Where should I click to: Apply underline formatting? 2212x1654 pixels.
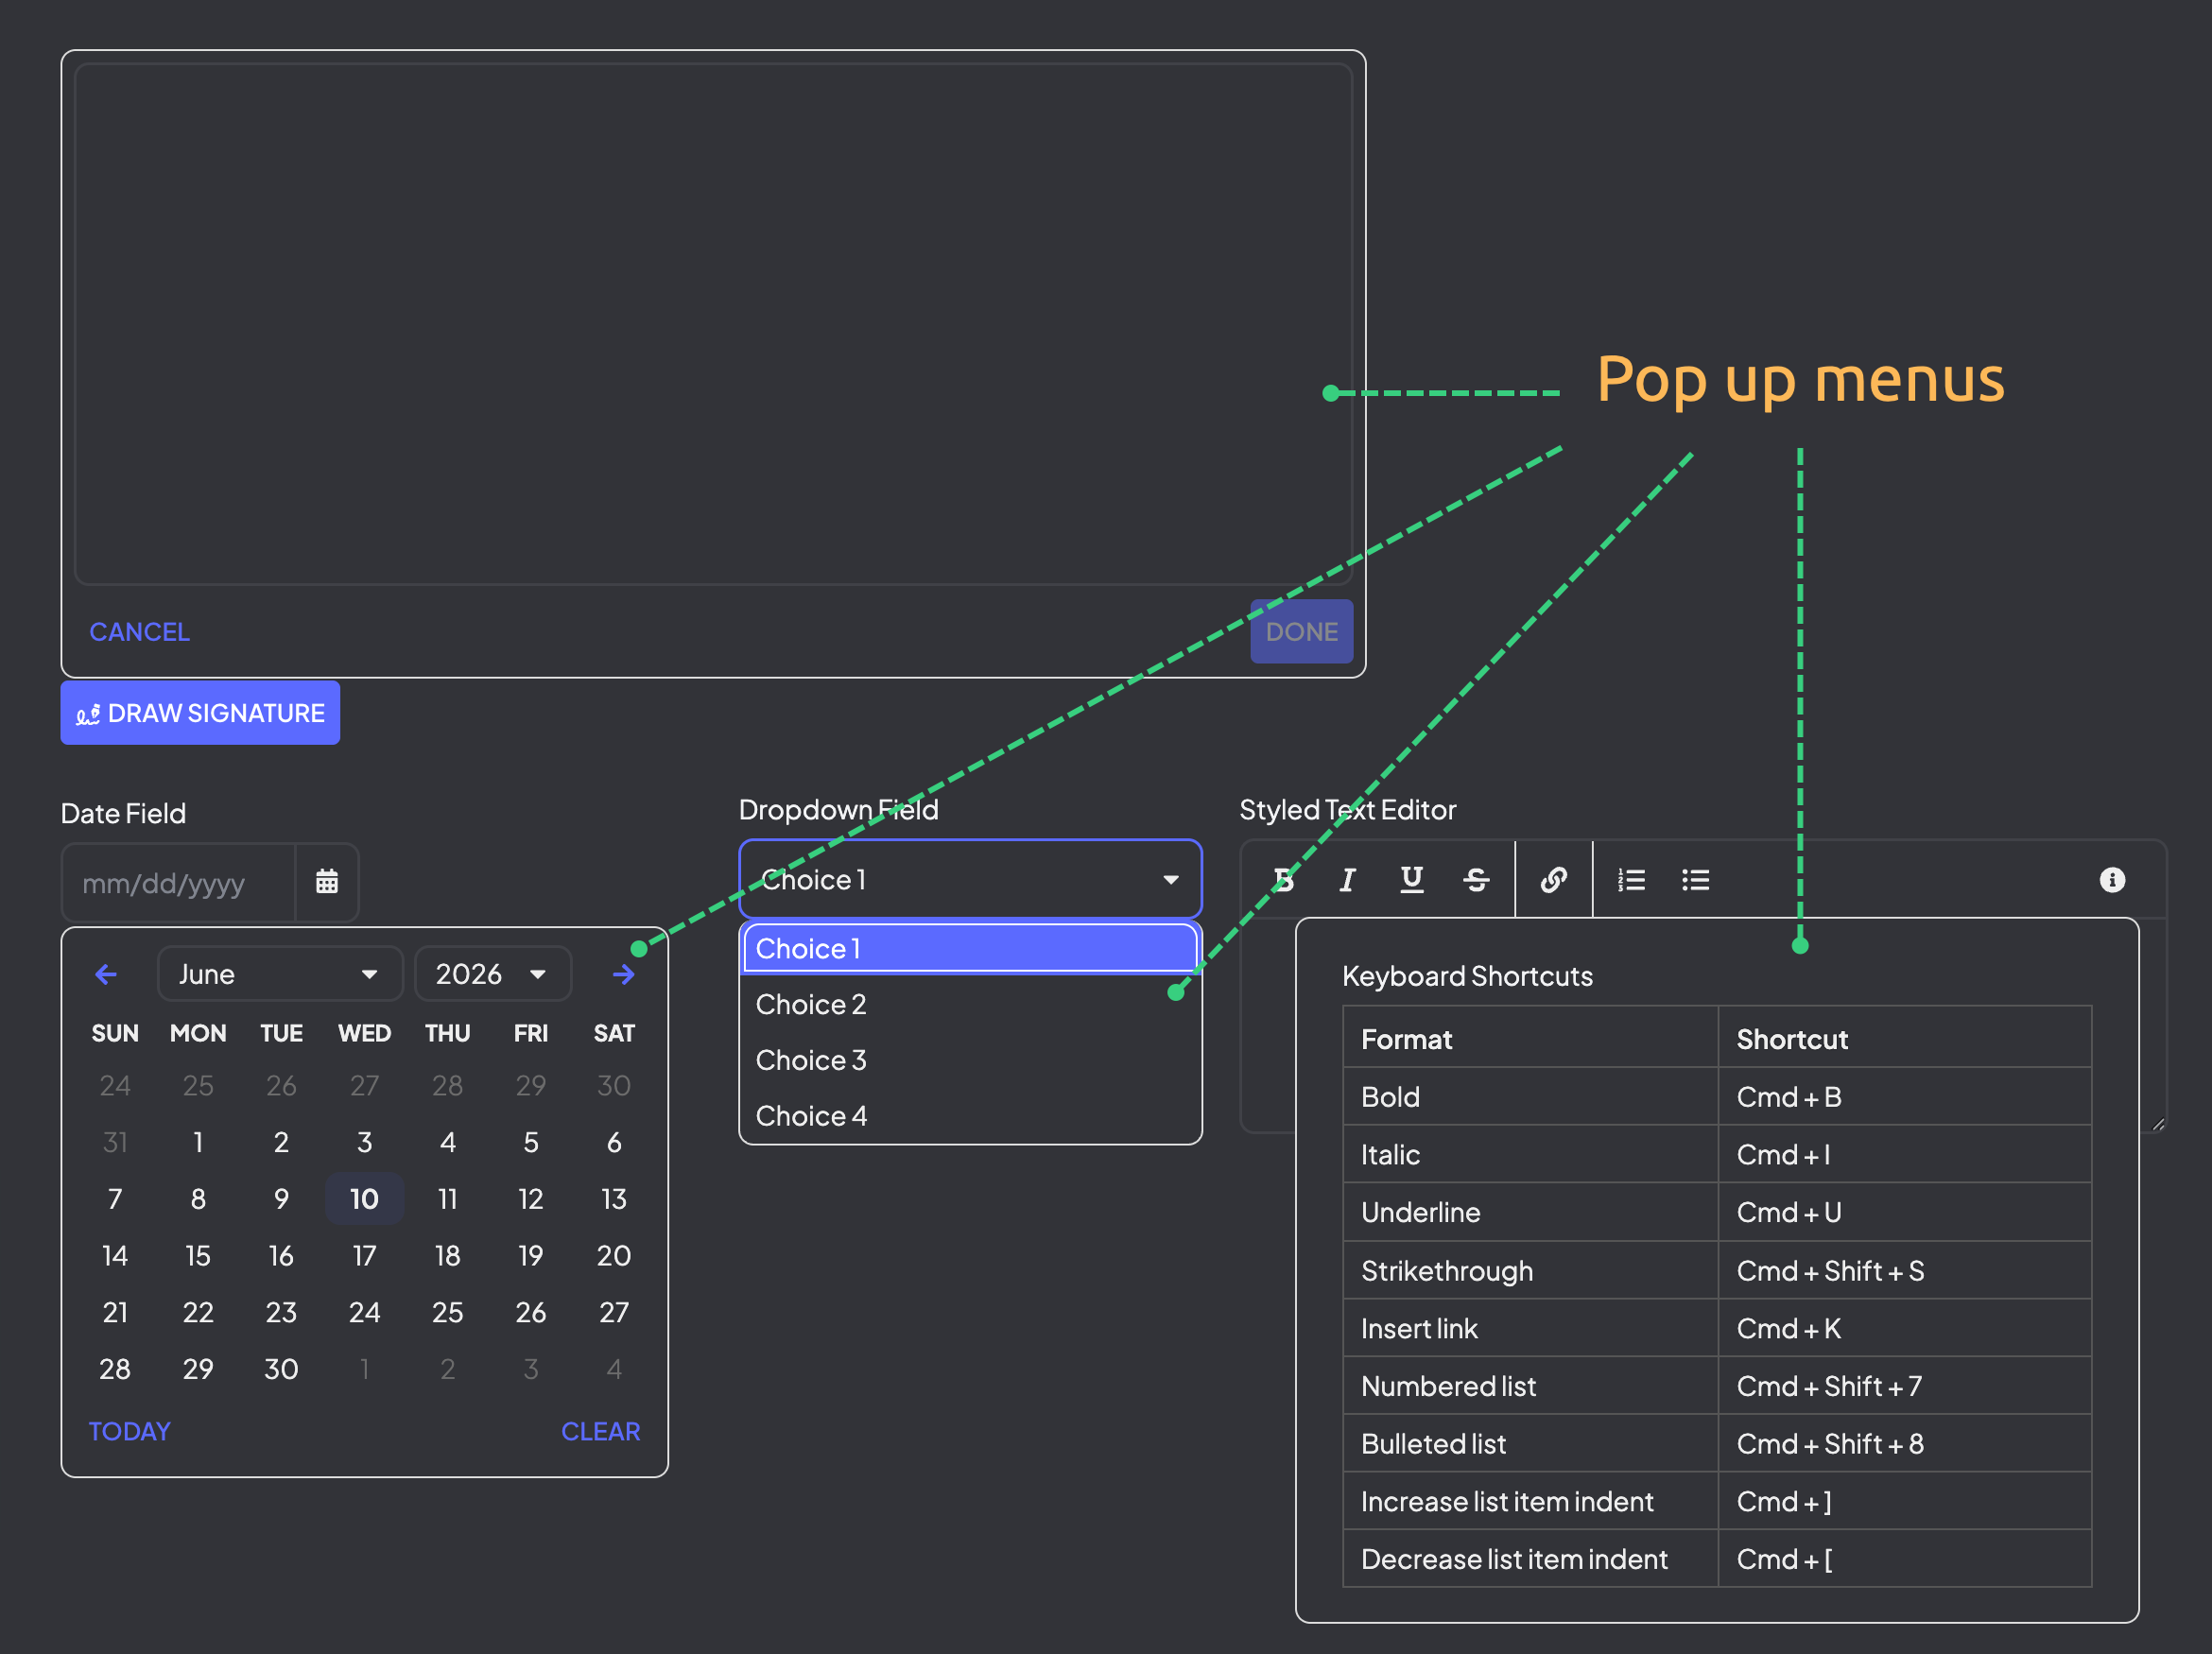click(x=1411, y=880)
